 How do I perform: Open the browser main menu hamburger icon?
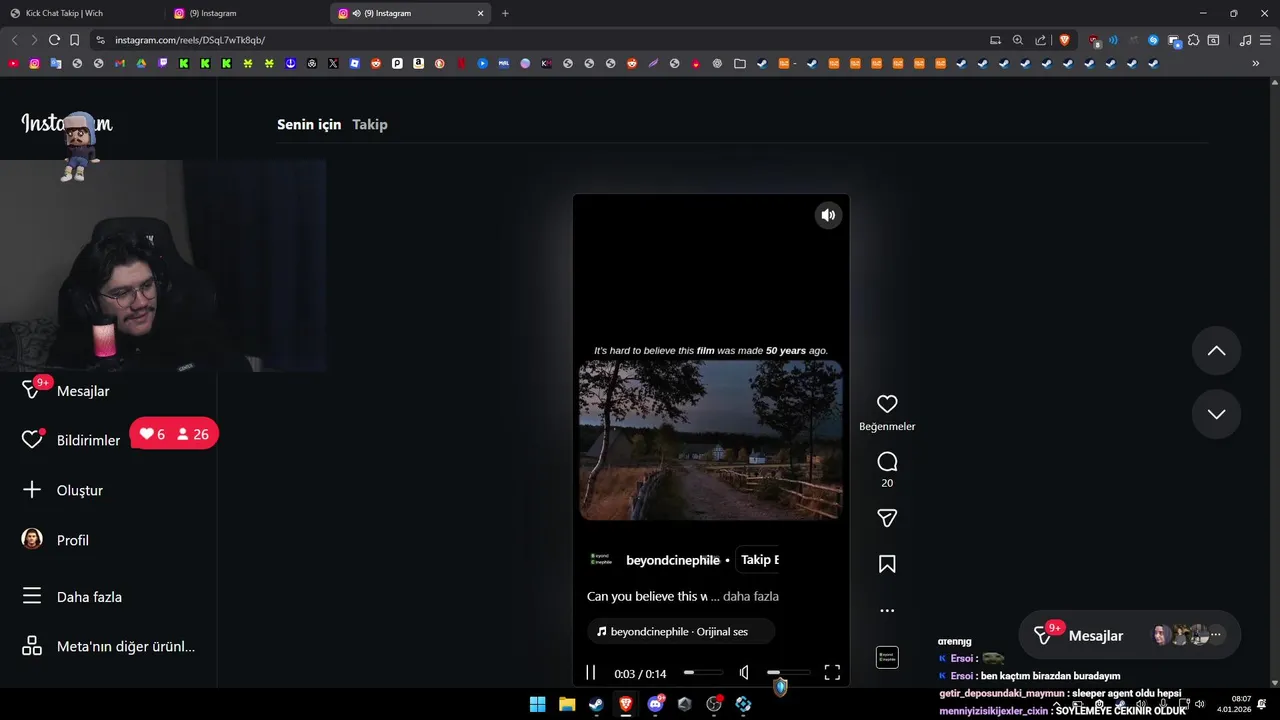1265,40
